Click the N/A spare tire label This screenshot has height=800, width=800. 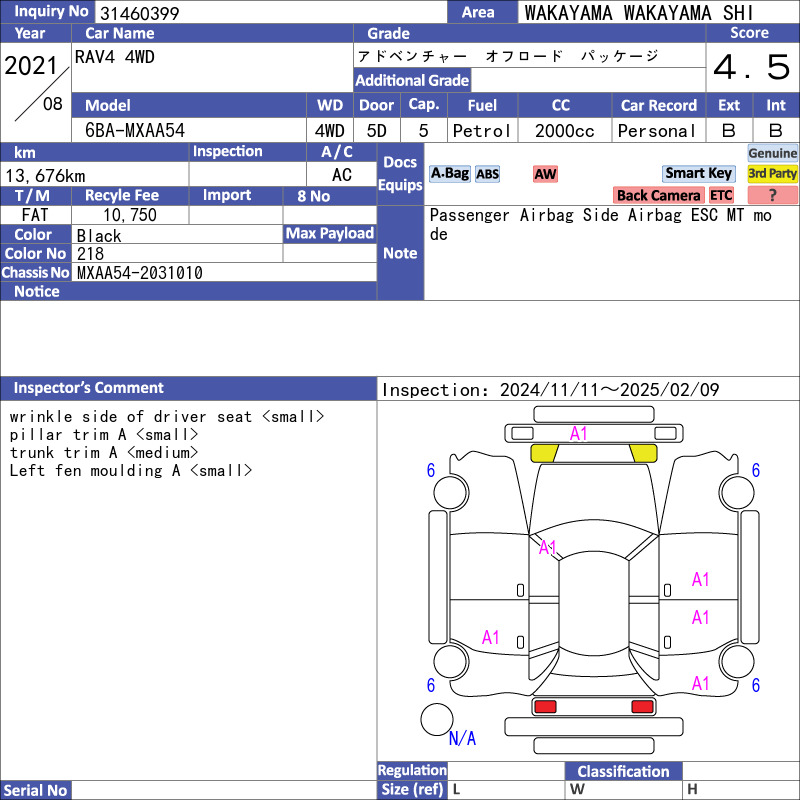(462, 739)
